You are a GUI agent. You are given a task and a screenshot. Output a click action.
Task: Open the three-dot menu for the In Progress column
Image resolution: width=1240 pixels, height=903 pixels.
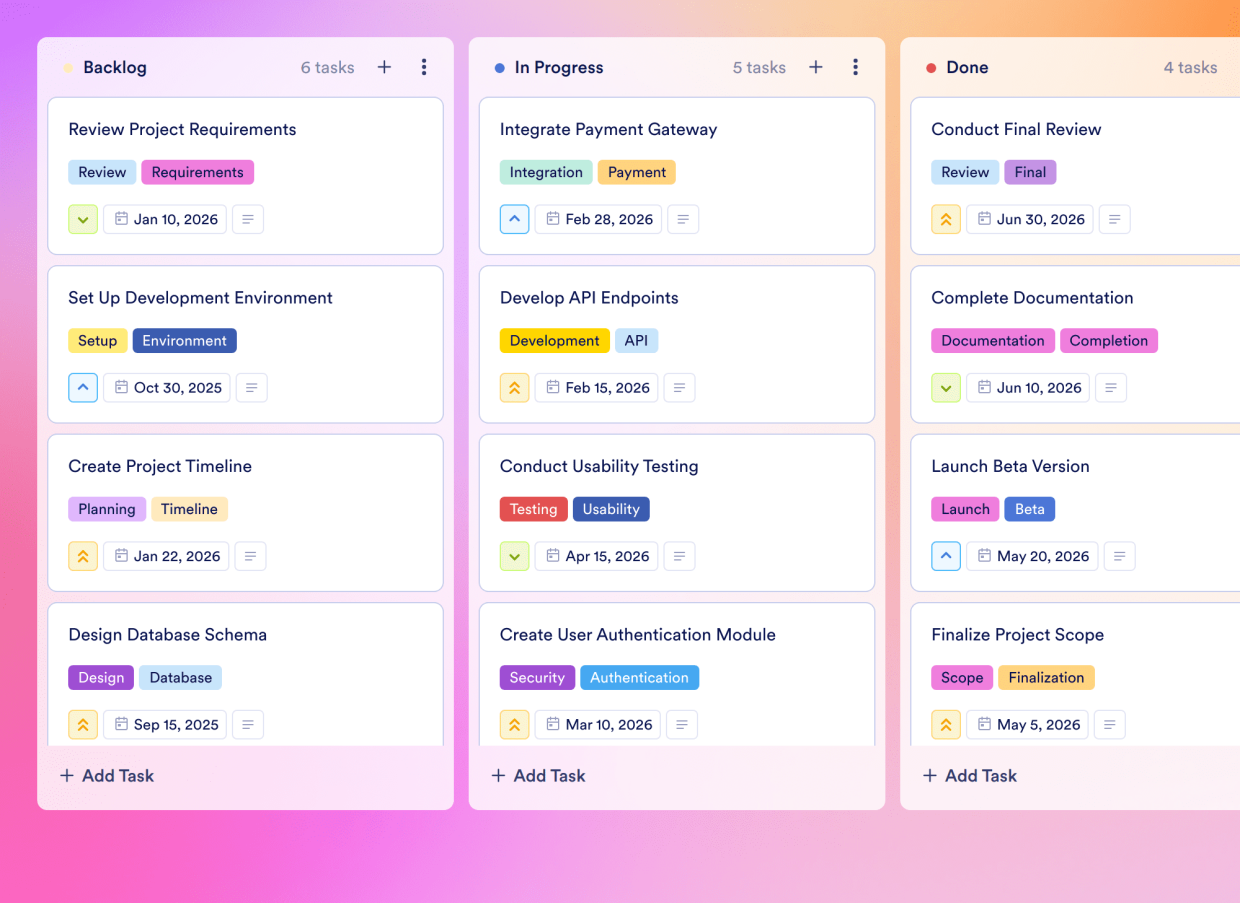coord(855,67)
